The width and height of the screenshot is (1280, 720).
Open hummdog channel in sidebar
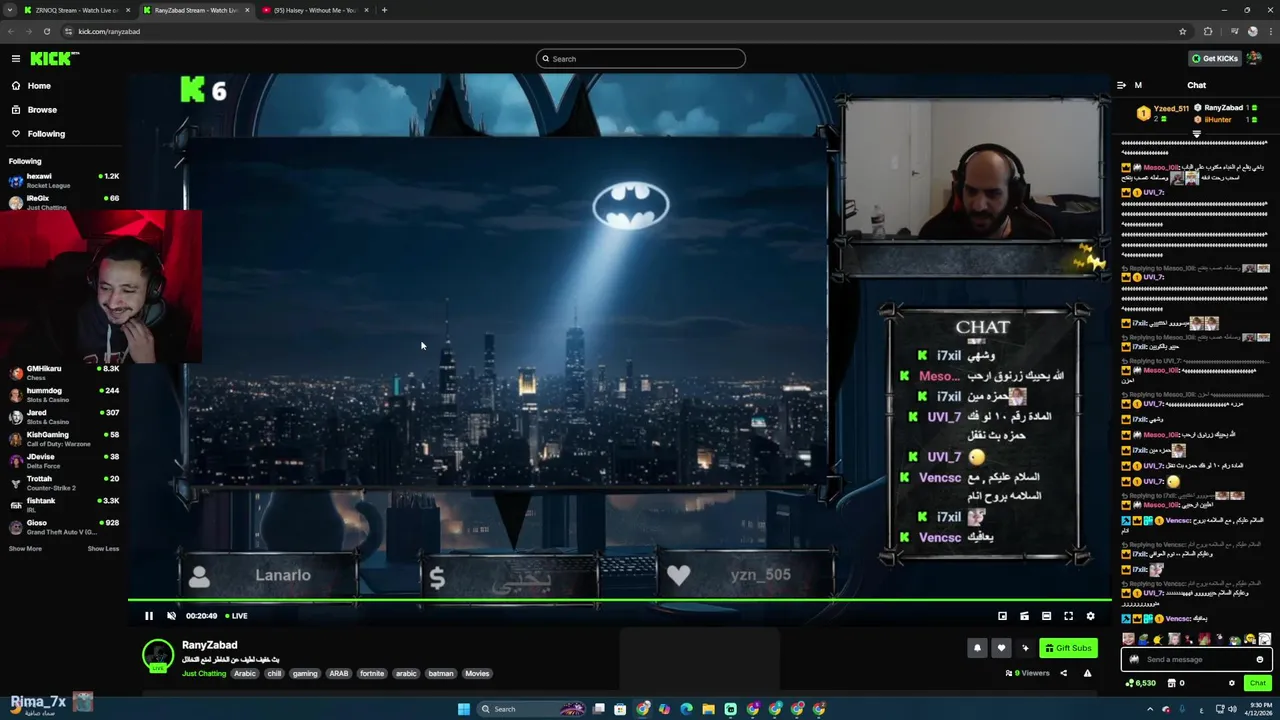(62, 395)
